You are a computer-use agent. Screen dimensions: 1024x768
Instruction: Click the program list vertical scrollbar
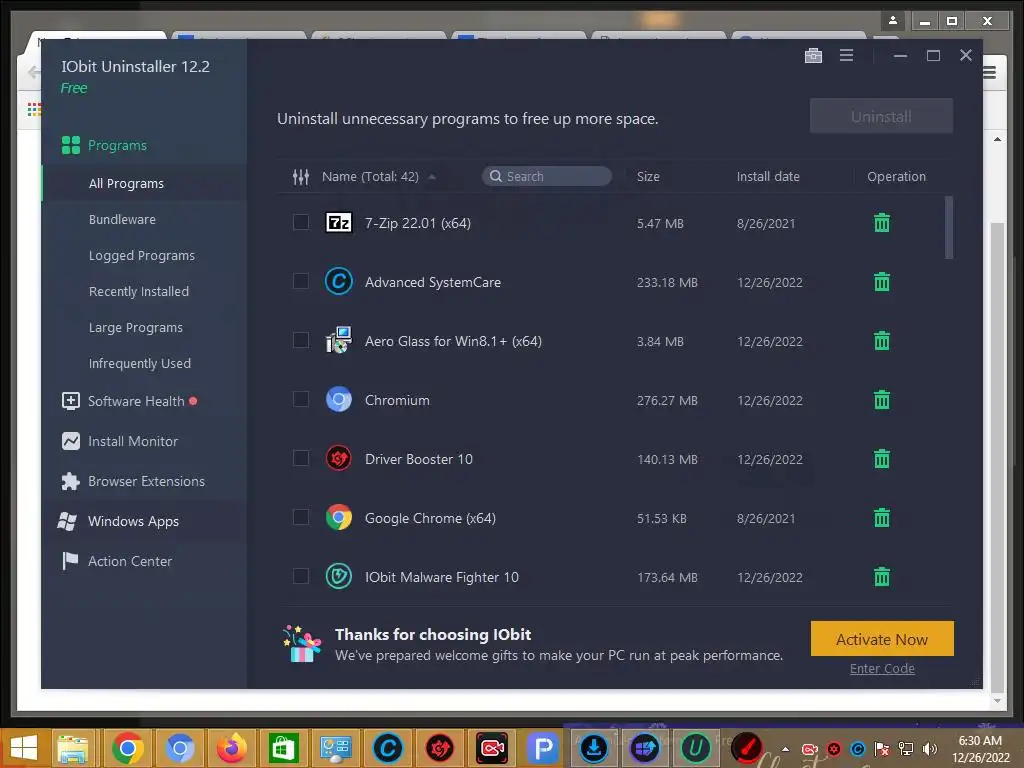pos(948,227)
